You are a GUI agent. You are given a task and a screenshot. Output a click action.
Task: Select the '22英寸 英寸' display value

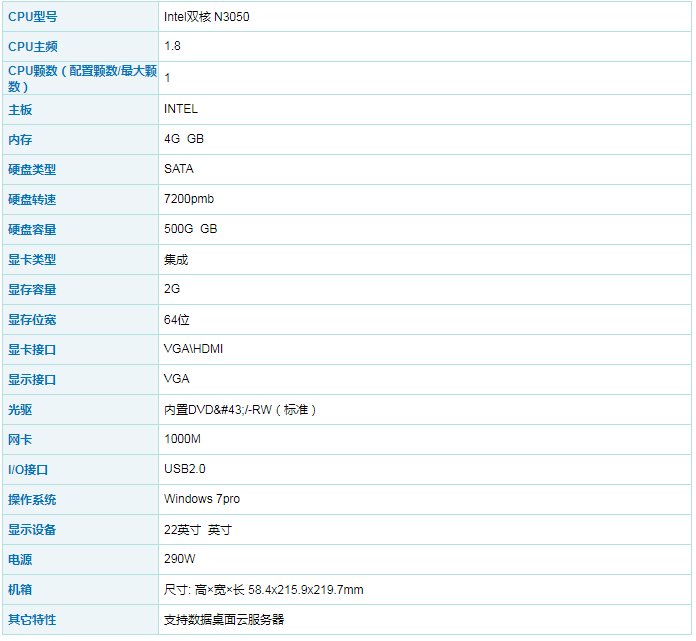[x=198, y=530]
